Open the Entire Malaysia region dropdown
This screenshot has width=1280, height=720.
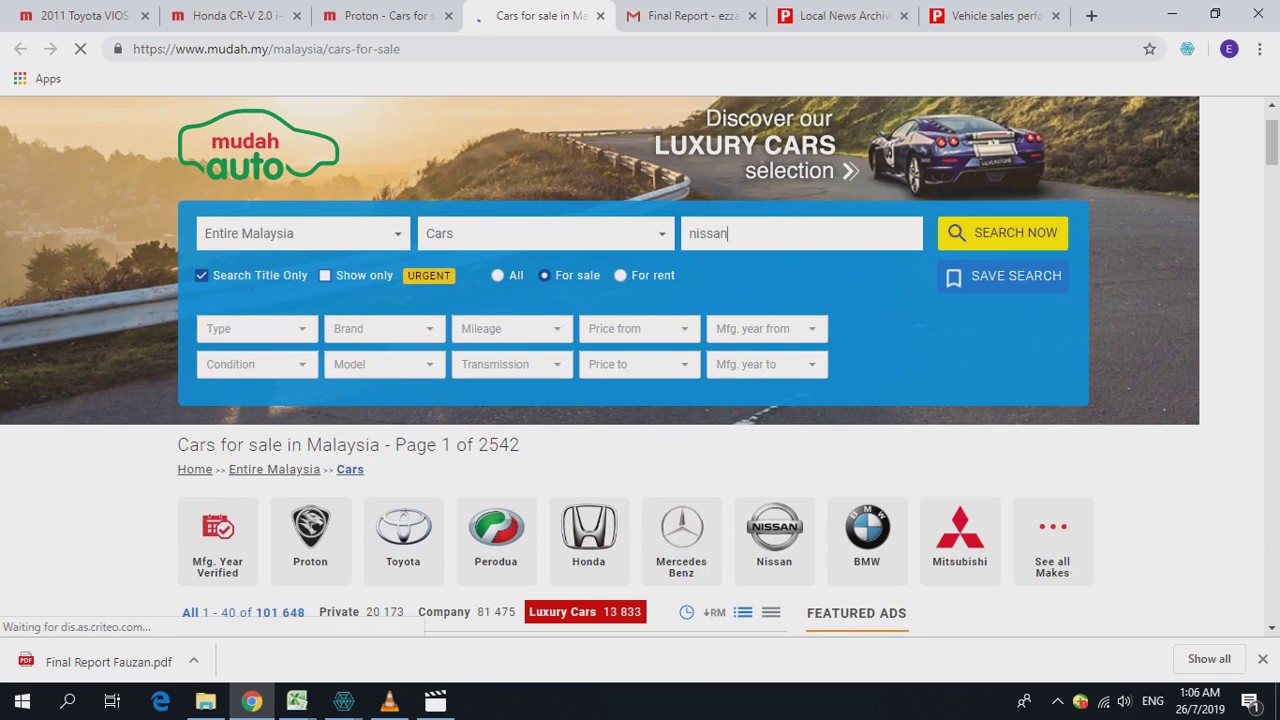[x=303, y=233]
